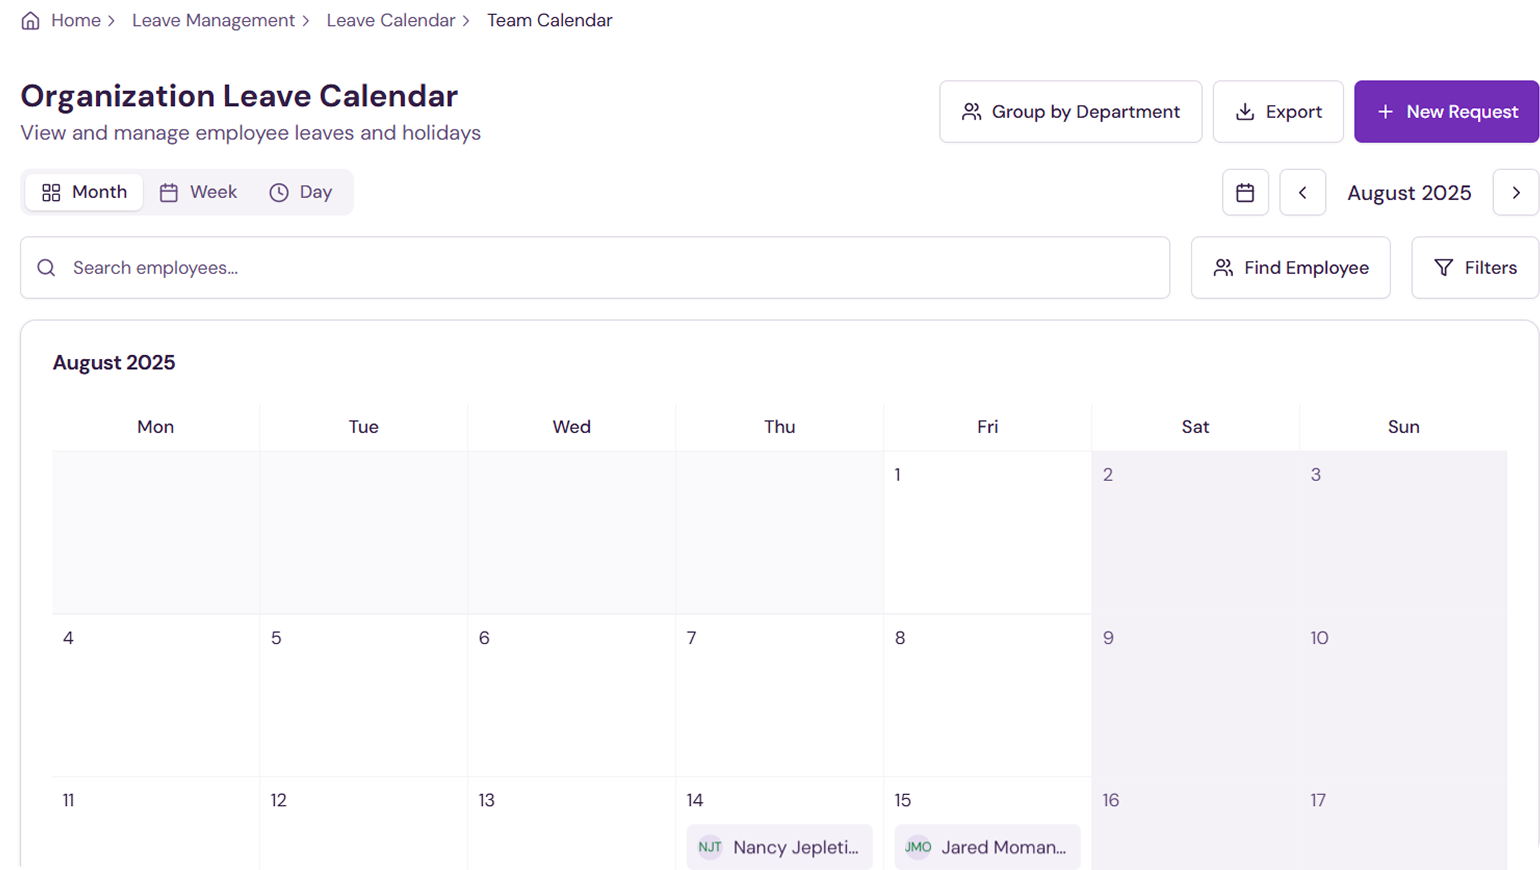Screen dimensions: 1540x870
Task: Click the magnifier icon in search box
Action: (46, 268)
